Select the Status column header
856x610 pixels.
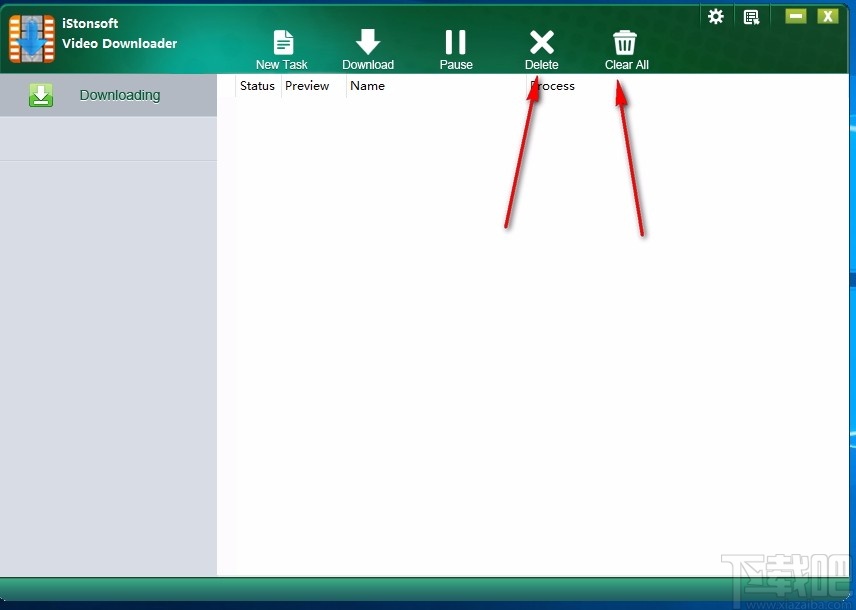(257, 86)
